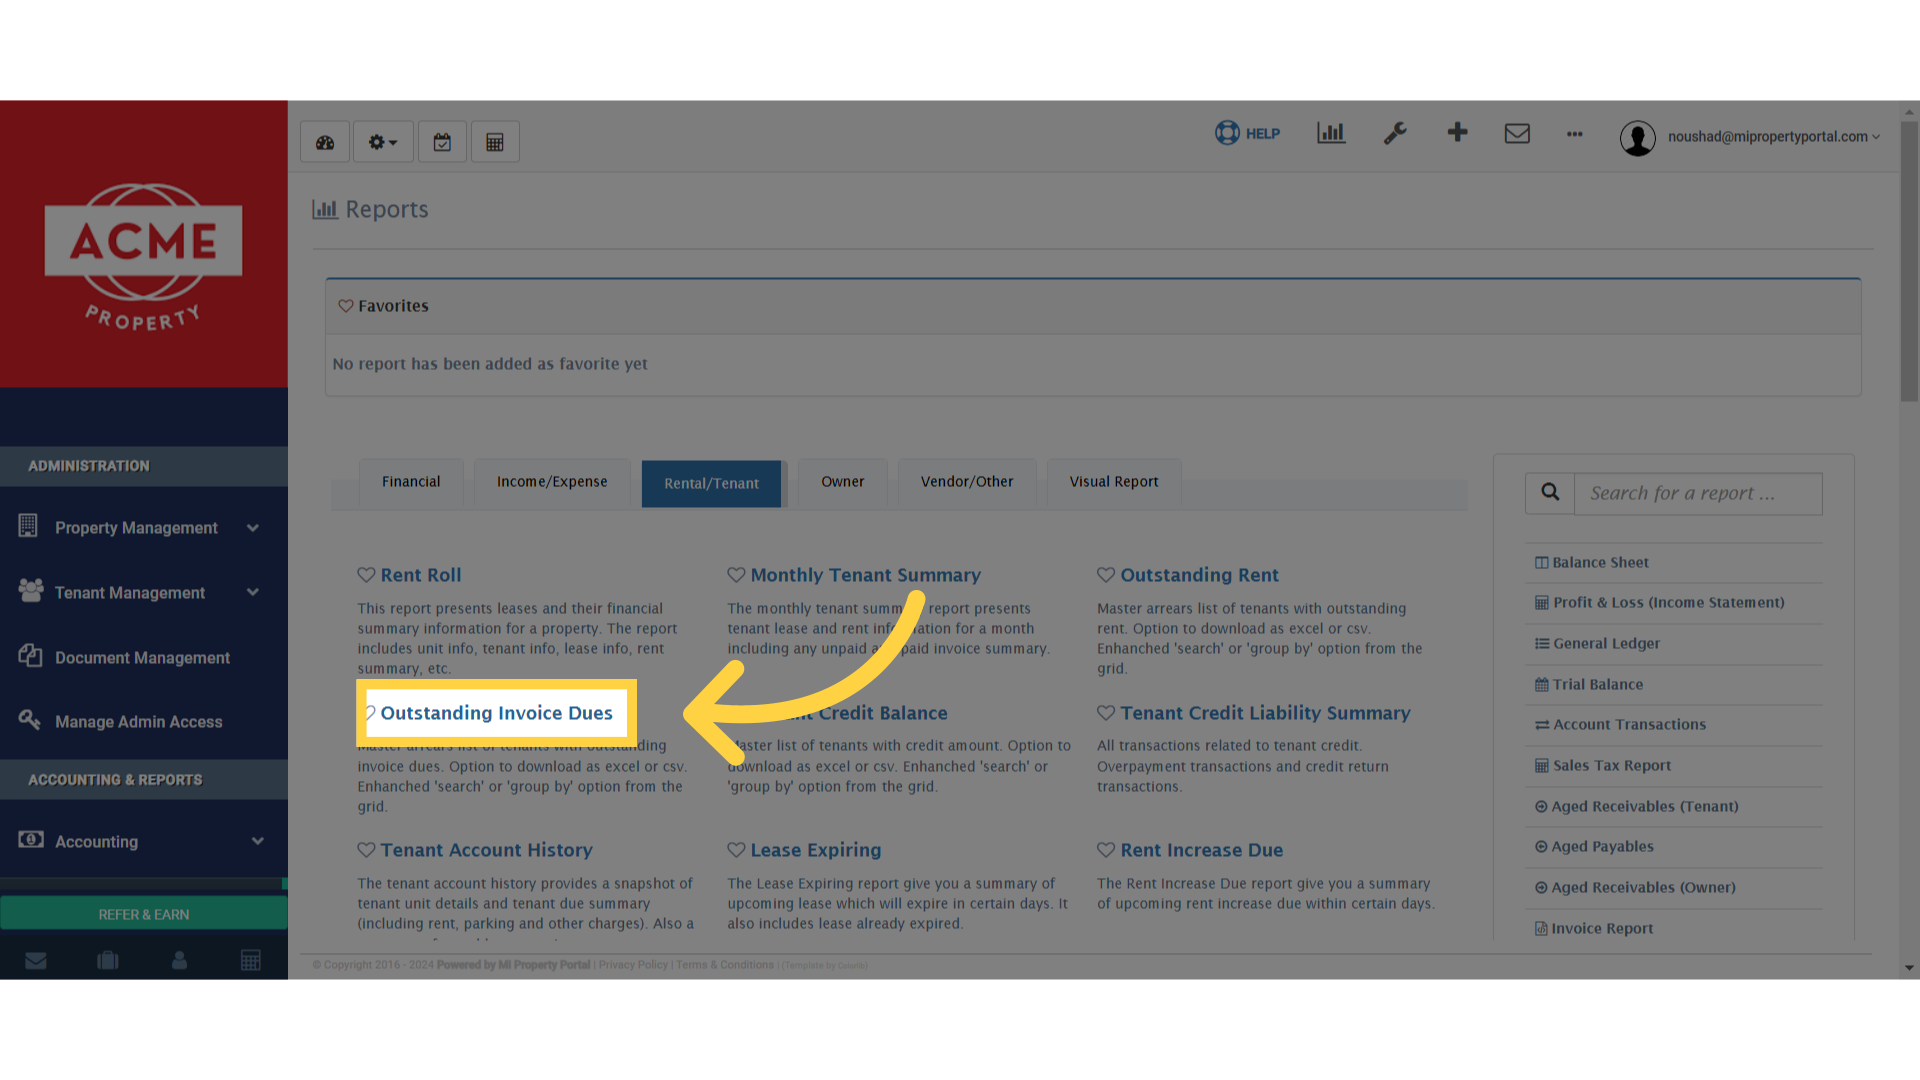Open the envelope messages icon in header
The height and width of the screenshot is (1080, 1920).
1517,133
